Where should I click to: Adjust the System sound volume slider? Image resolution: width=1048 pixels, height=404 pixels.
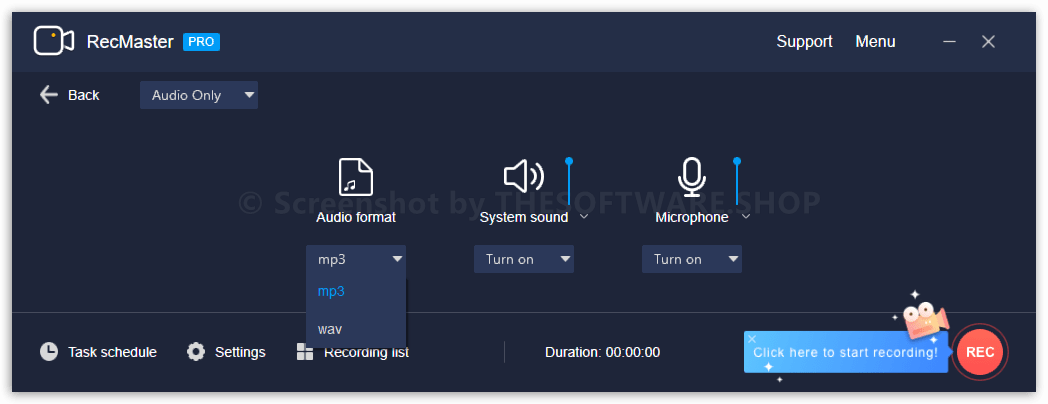click(569, 181)
